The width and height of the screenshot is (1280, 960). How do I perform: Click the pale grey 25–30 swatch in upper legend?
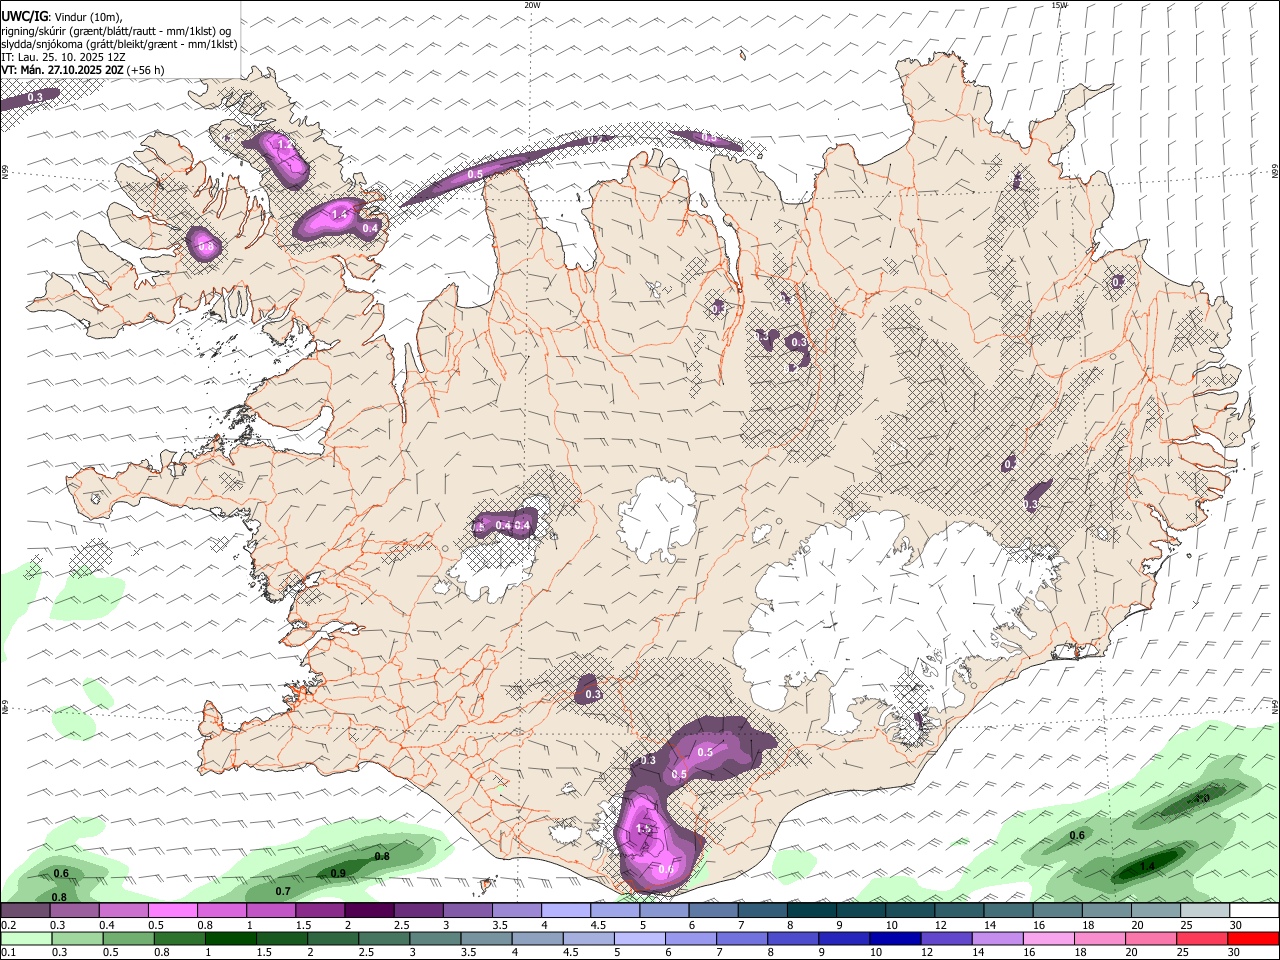[x=1205, y=911]
